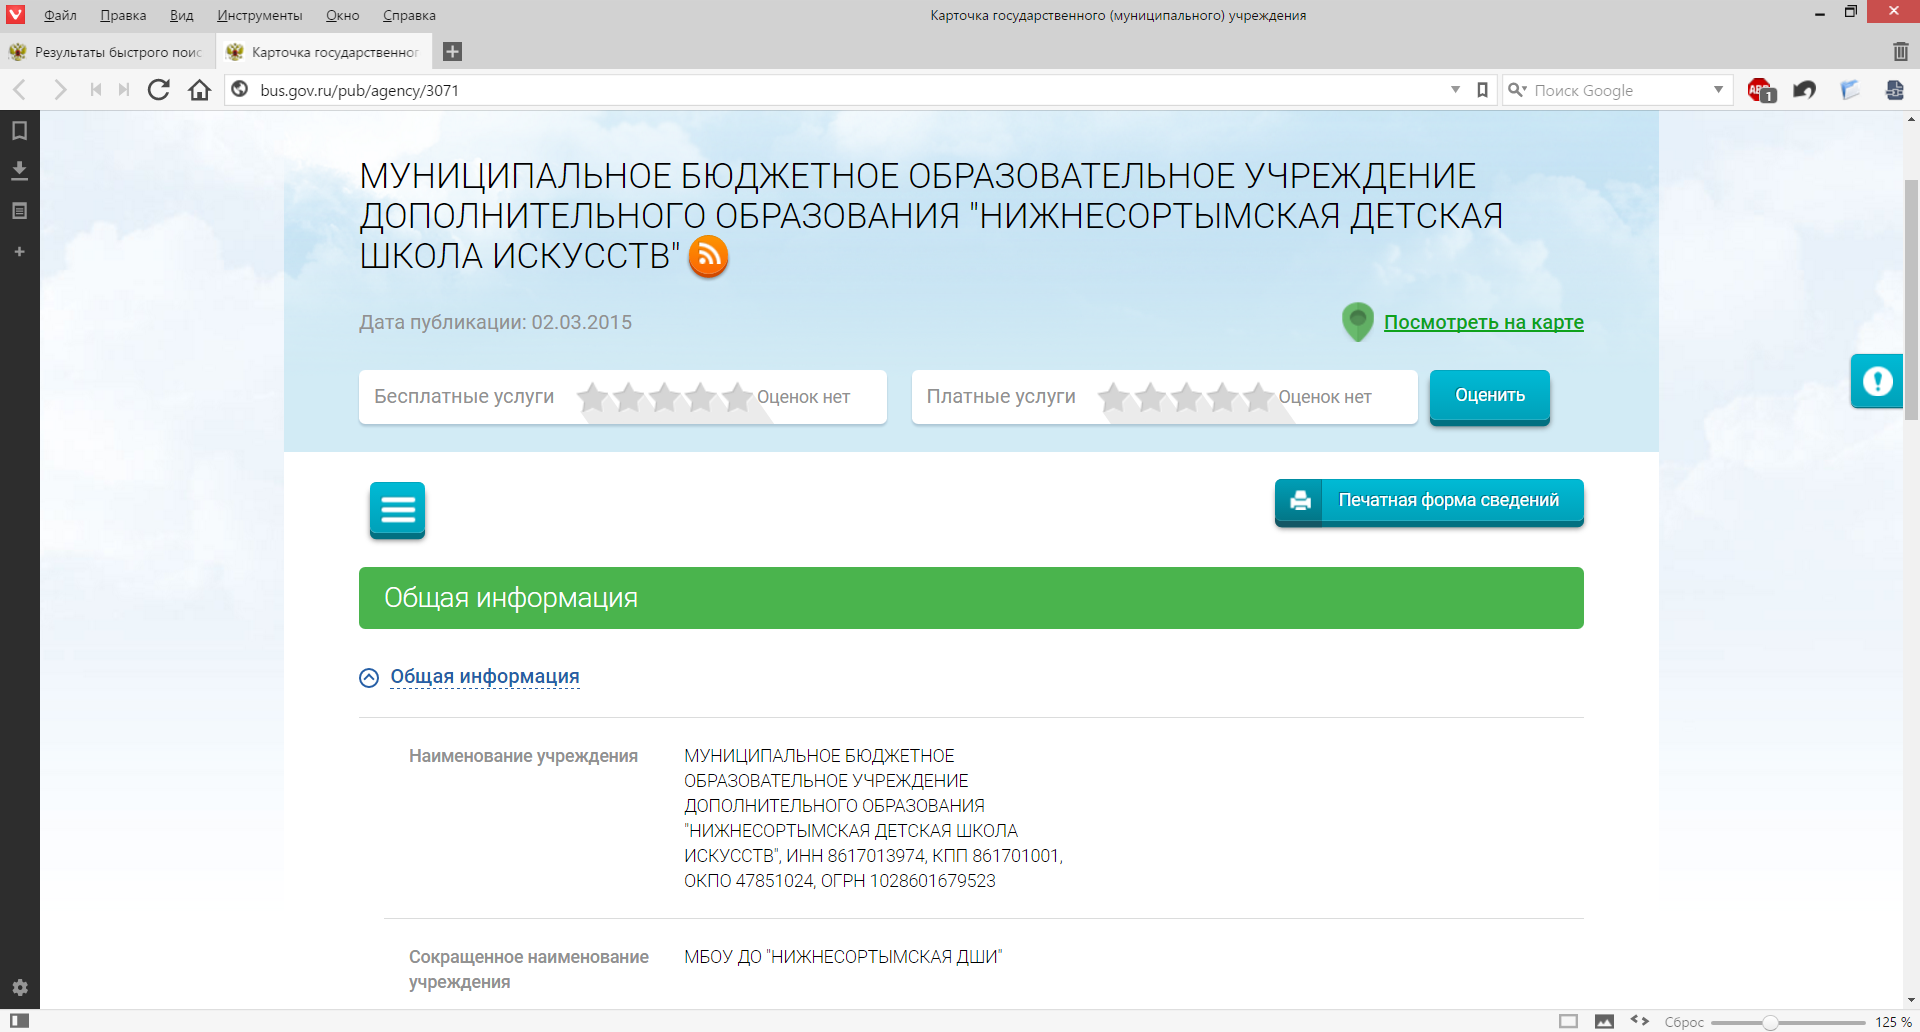This screenshot has height=1032, width=1920.
Task: Click the Дата публикации: 02.03.2015 text
Action: coord(495,322)
